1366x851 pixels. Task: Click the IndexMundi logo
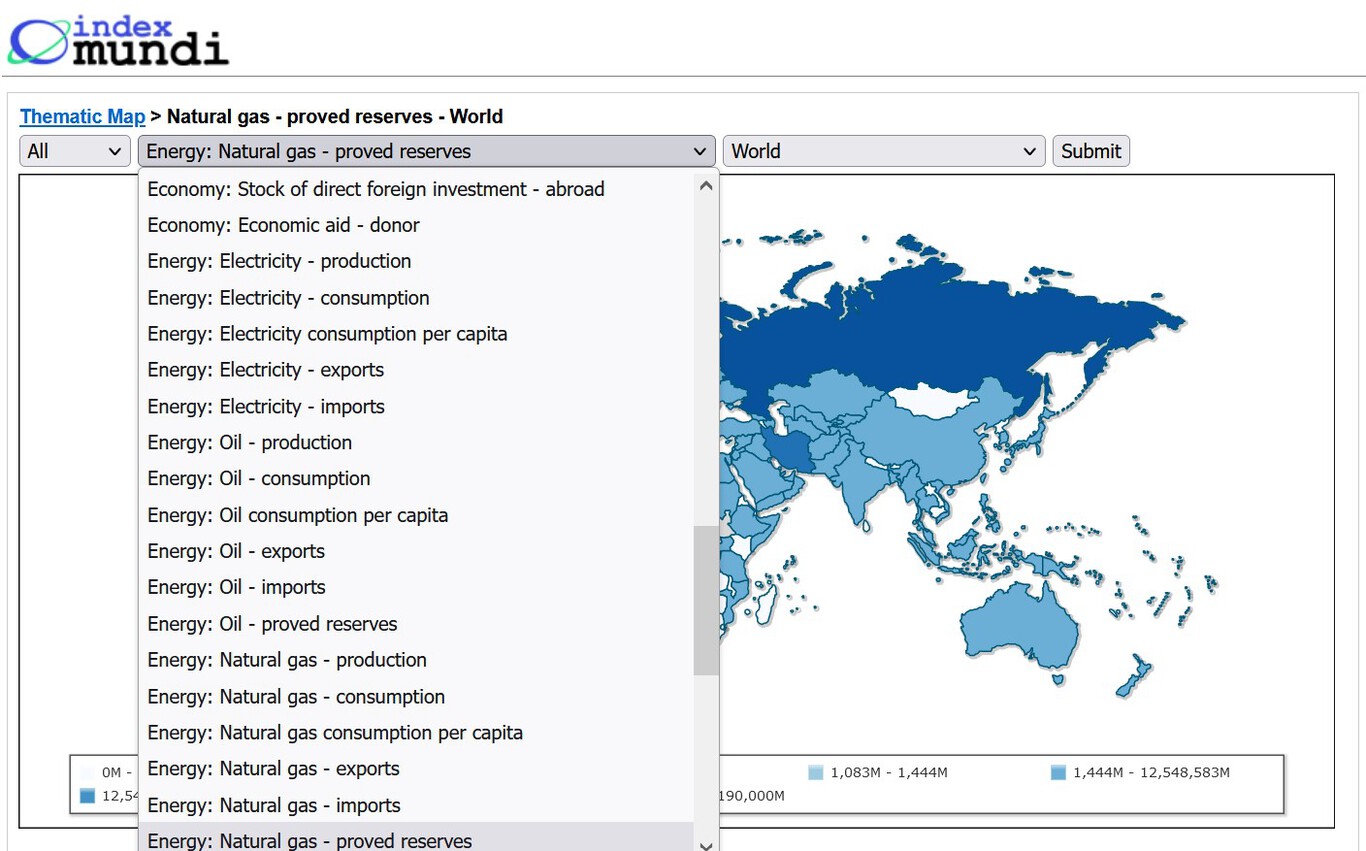(x=117, y=40)
